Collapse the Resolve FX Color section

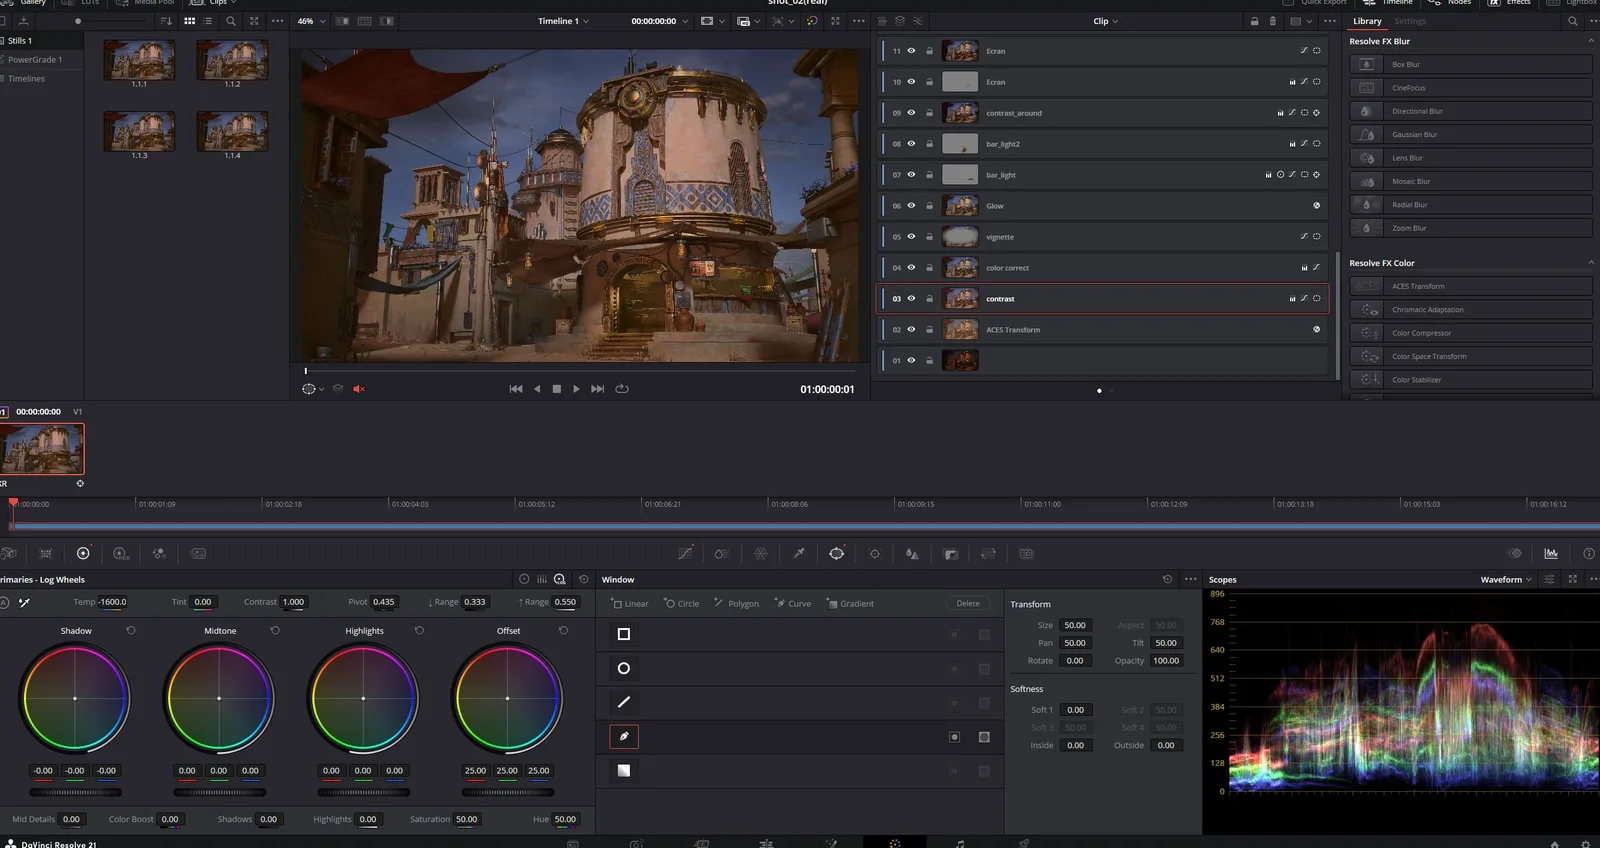pyautogui.click(x=1591, y=263)
